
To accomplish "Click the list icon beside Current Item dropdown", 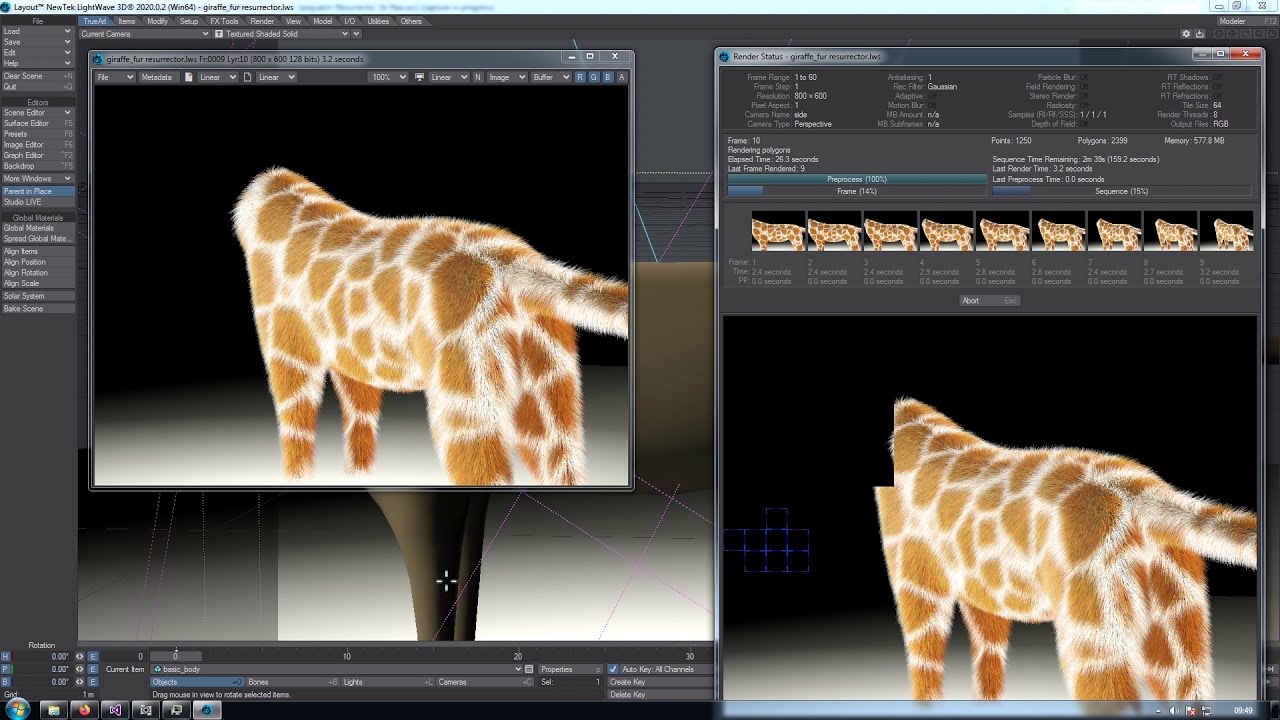I will (530, 669).
